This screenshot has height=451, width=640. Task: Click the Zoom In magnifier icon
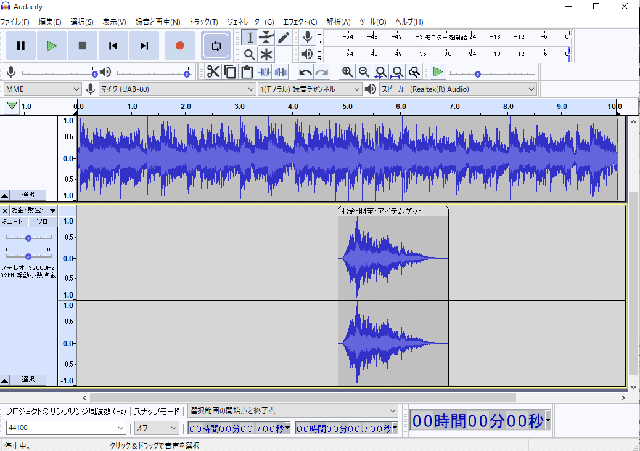(x=347, y=72)
